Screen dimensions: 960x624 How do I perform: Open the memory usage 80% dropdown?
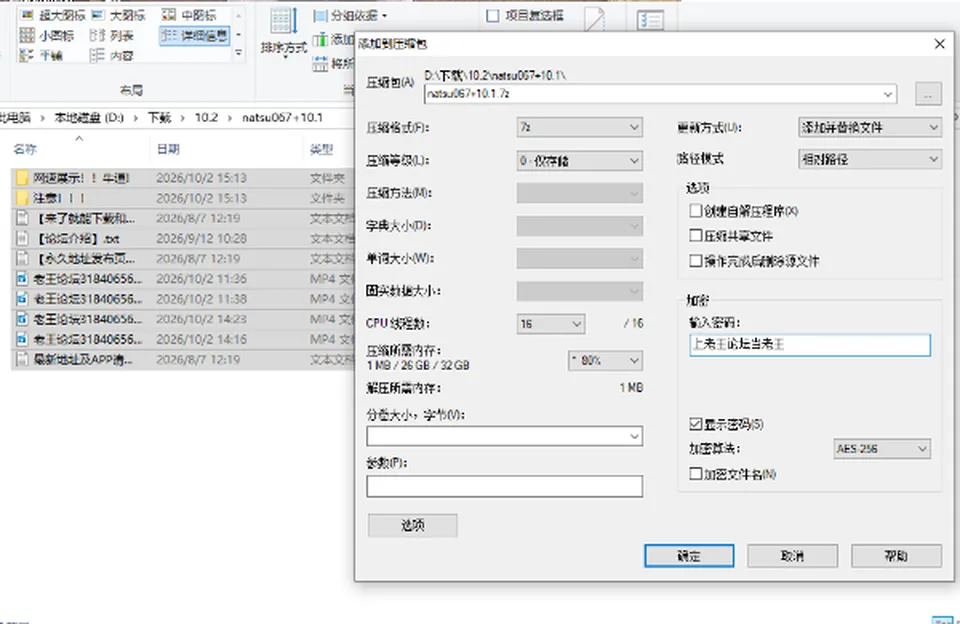click(x=605, y=361)
